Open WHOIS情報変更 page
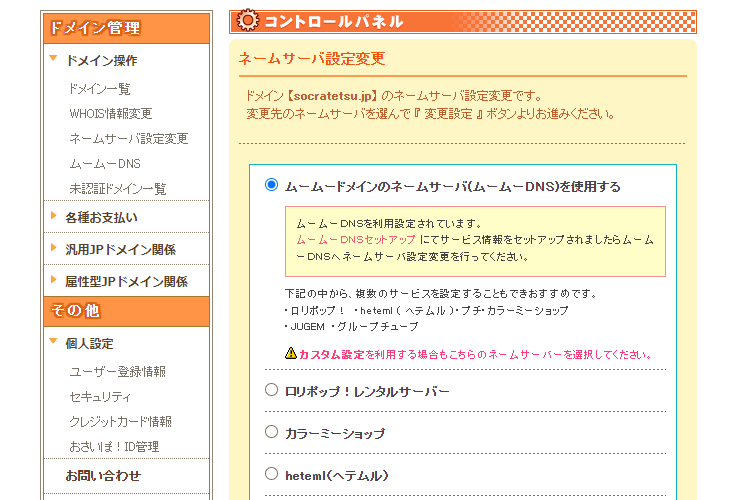The width and height of the screenshot is (740, 500). point(110,114)
